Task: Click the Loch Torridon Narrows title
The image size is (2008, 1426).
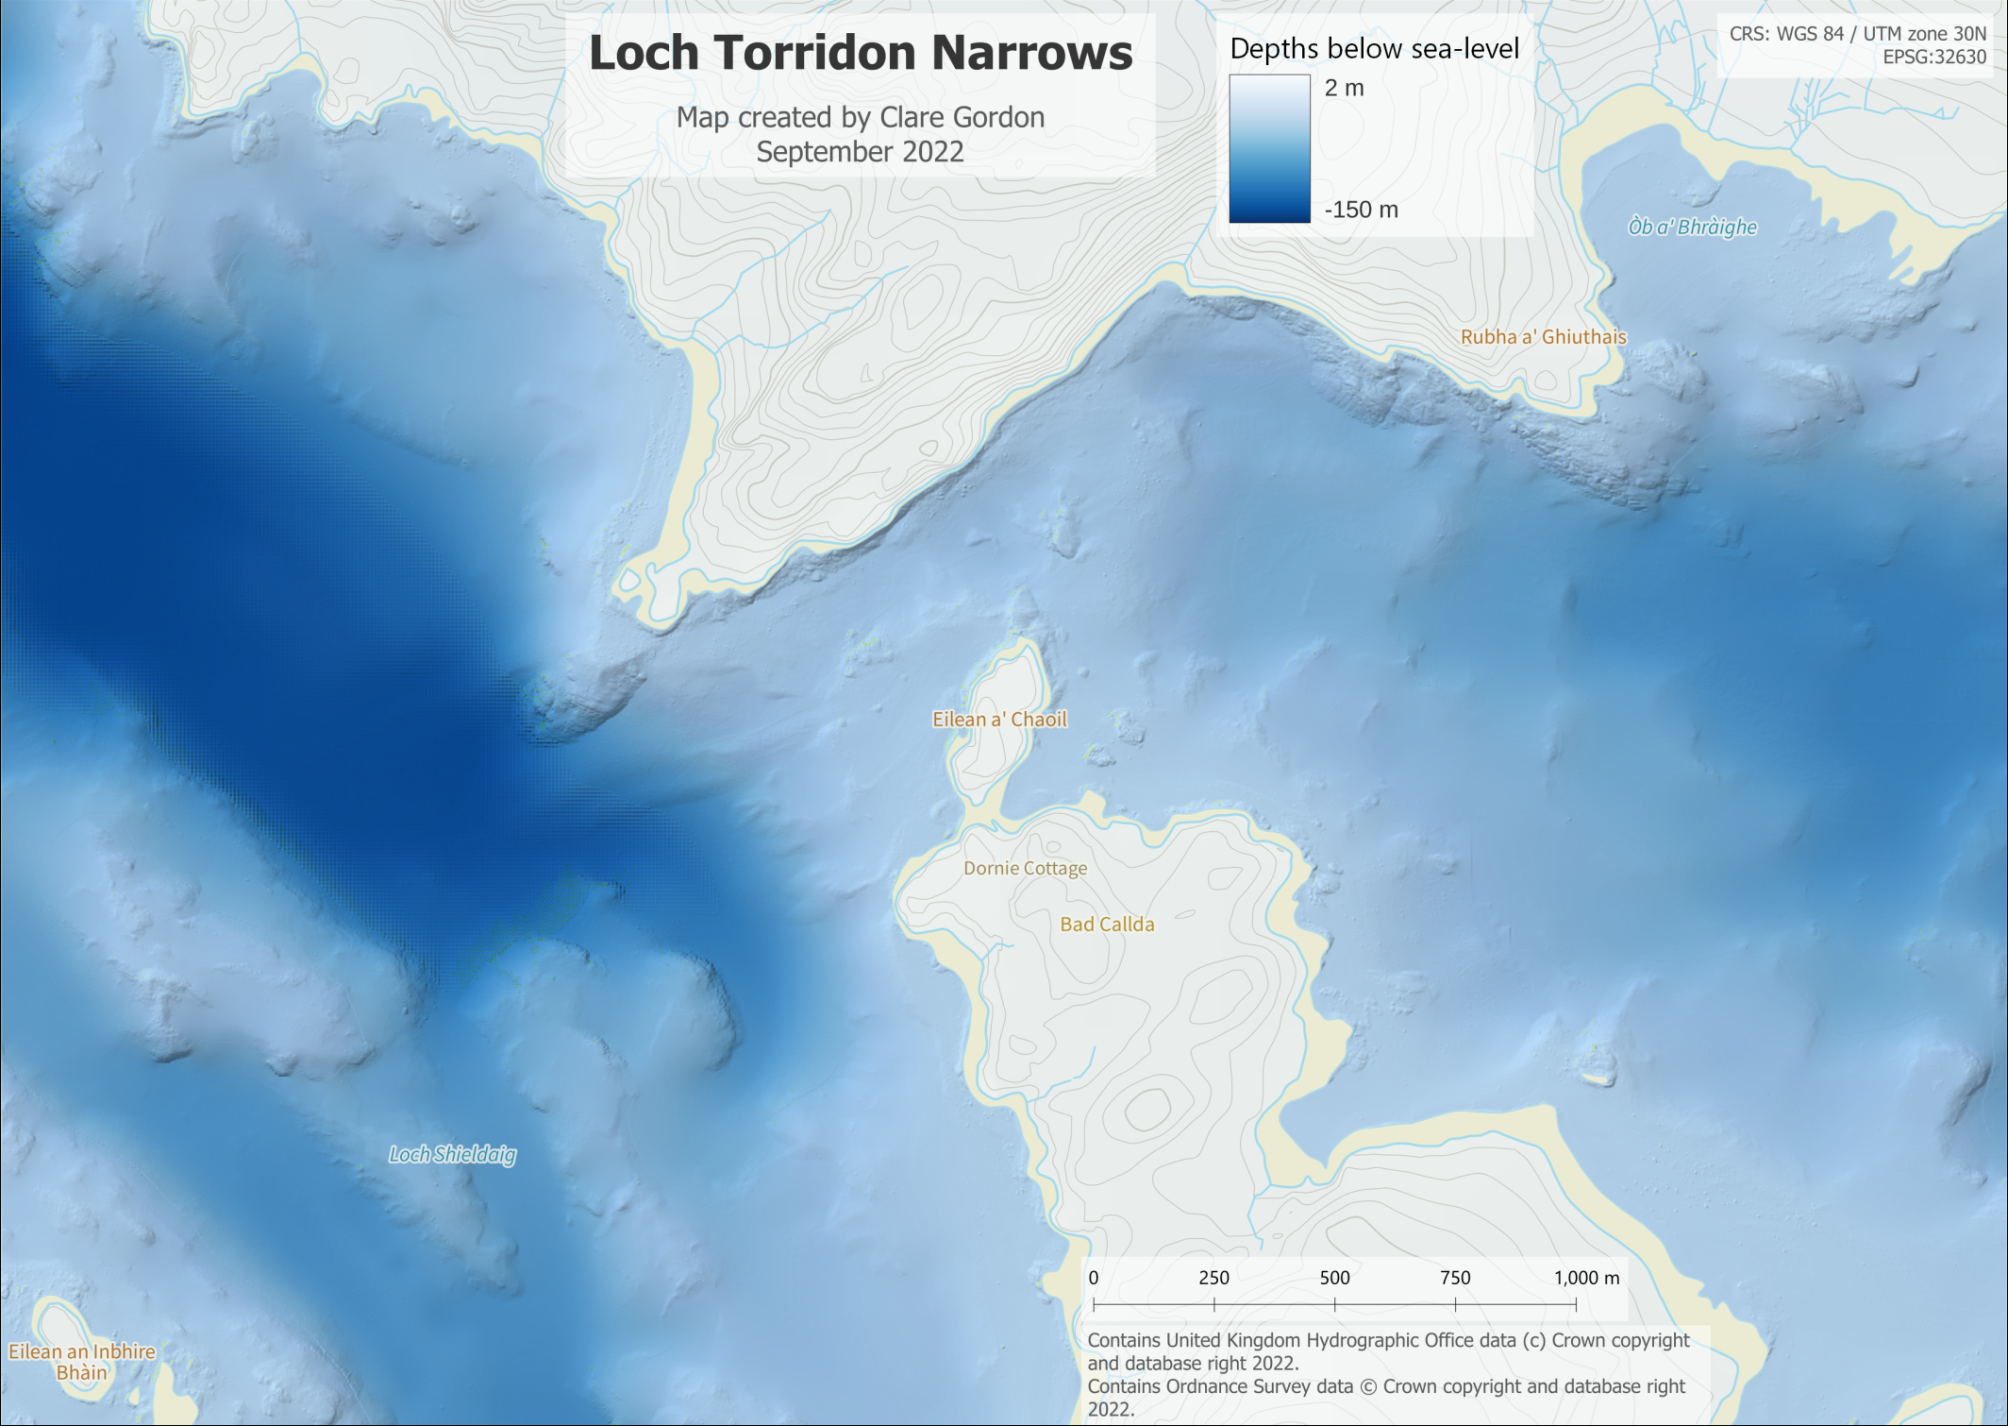Action: [x=866, y=53]
